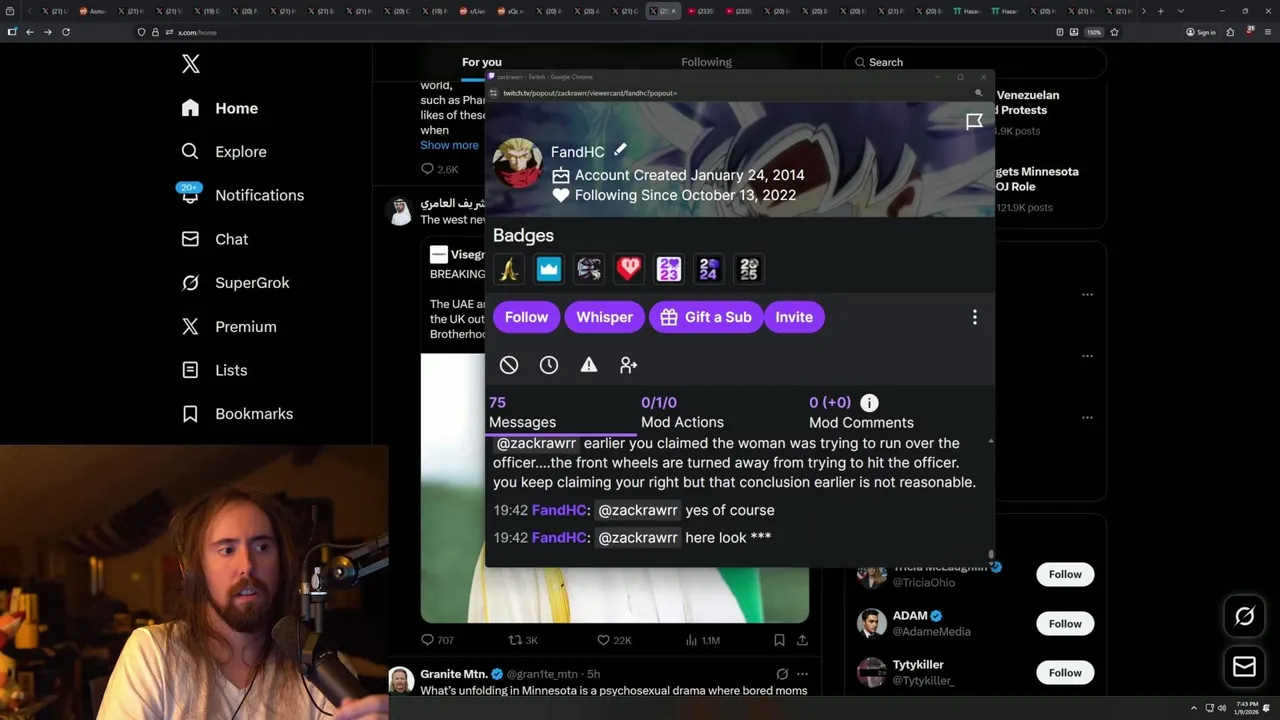Follow TriciaOhio in Who to follow
This screenshot has height=720, width=1280.
click(x=1065, y=574)
